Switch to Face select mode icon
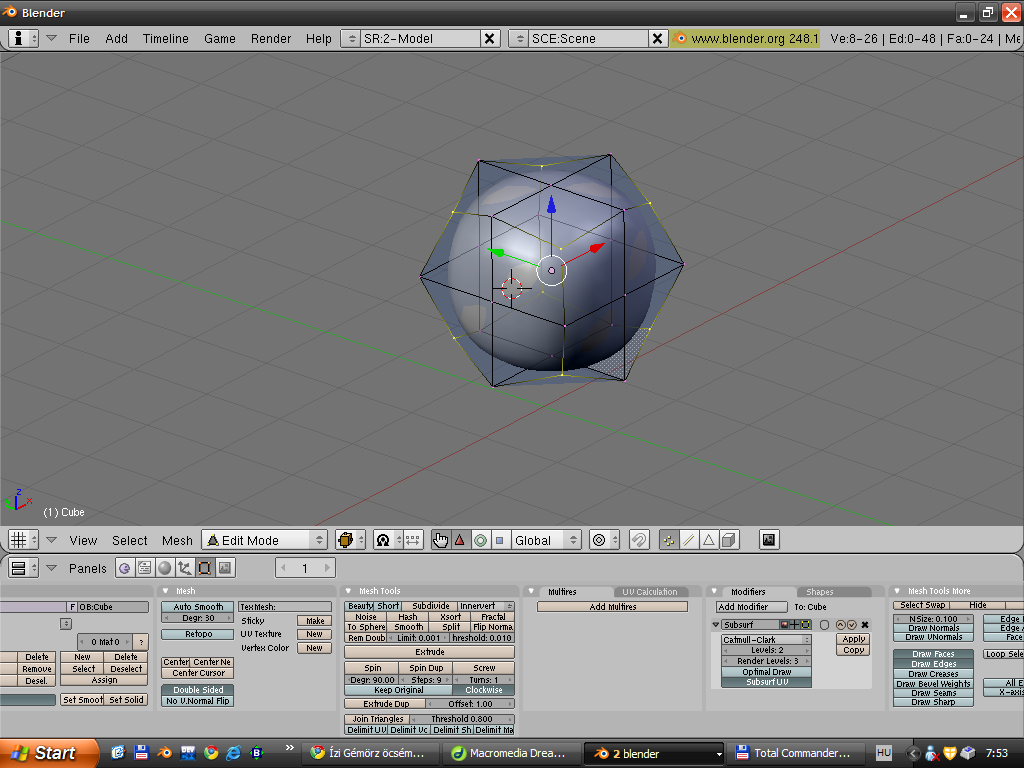Viewport: 1024px width, 768px height. pyautogui.click(x=709, y=540)
